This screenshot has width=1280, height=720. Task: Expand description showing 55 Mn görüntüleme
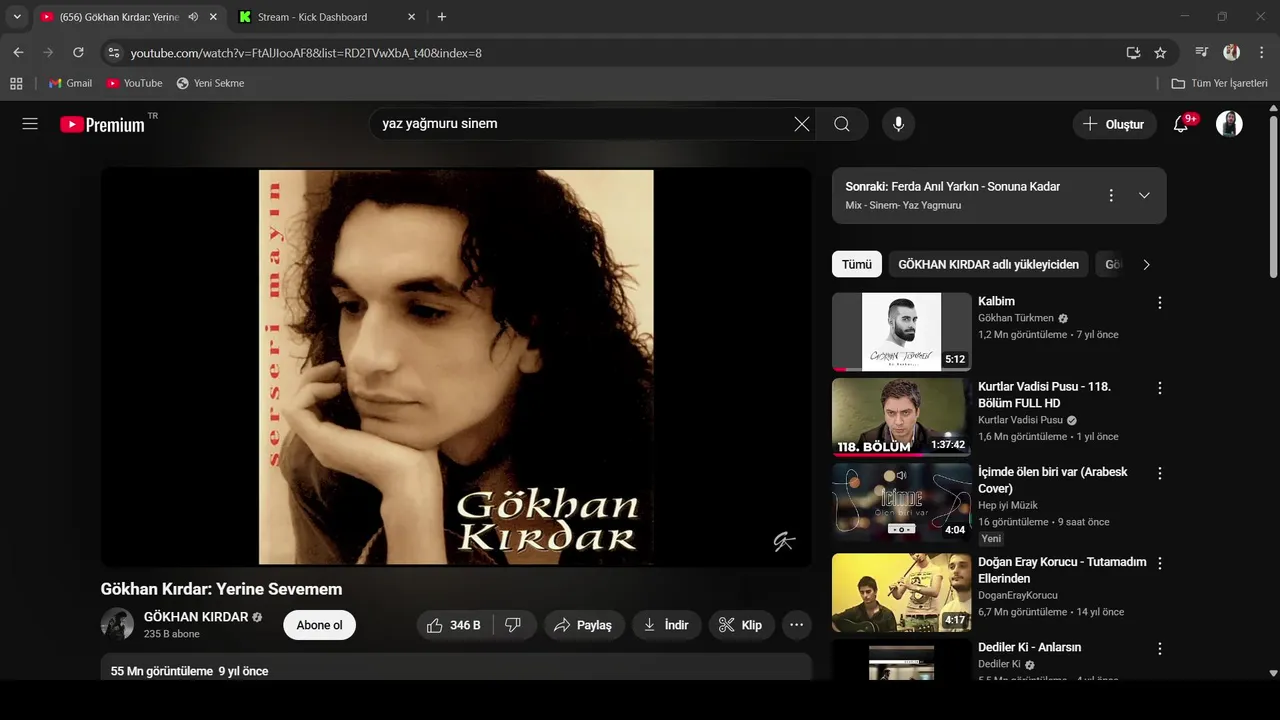click(456, 668)
